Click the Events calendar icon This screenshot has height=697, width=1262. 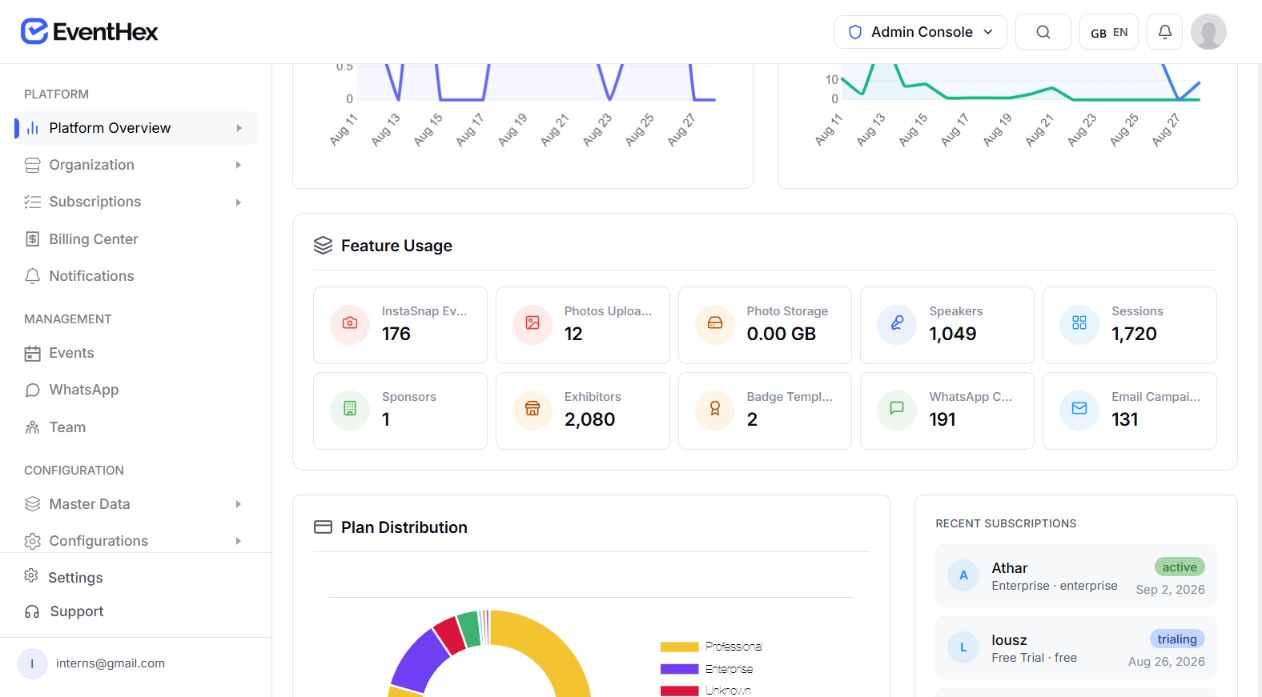(33, 353)
